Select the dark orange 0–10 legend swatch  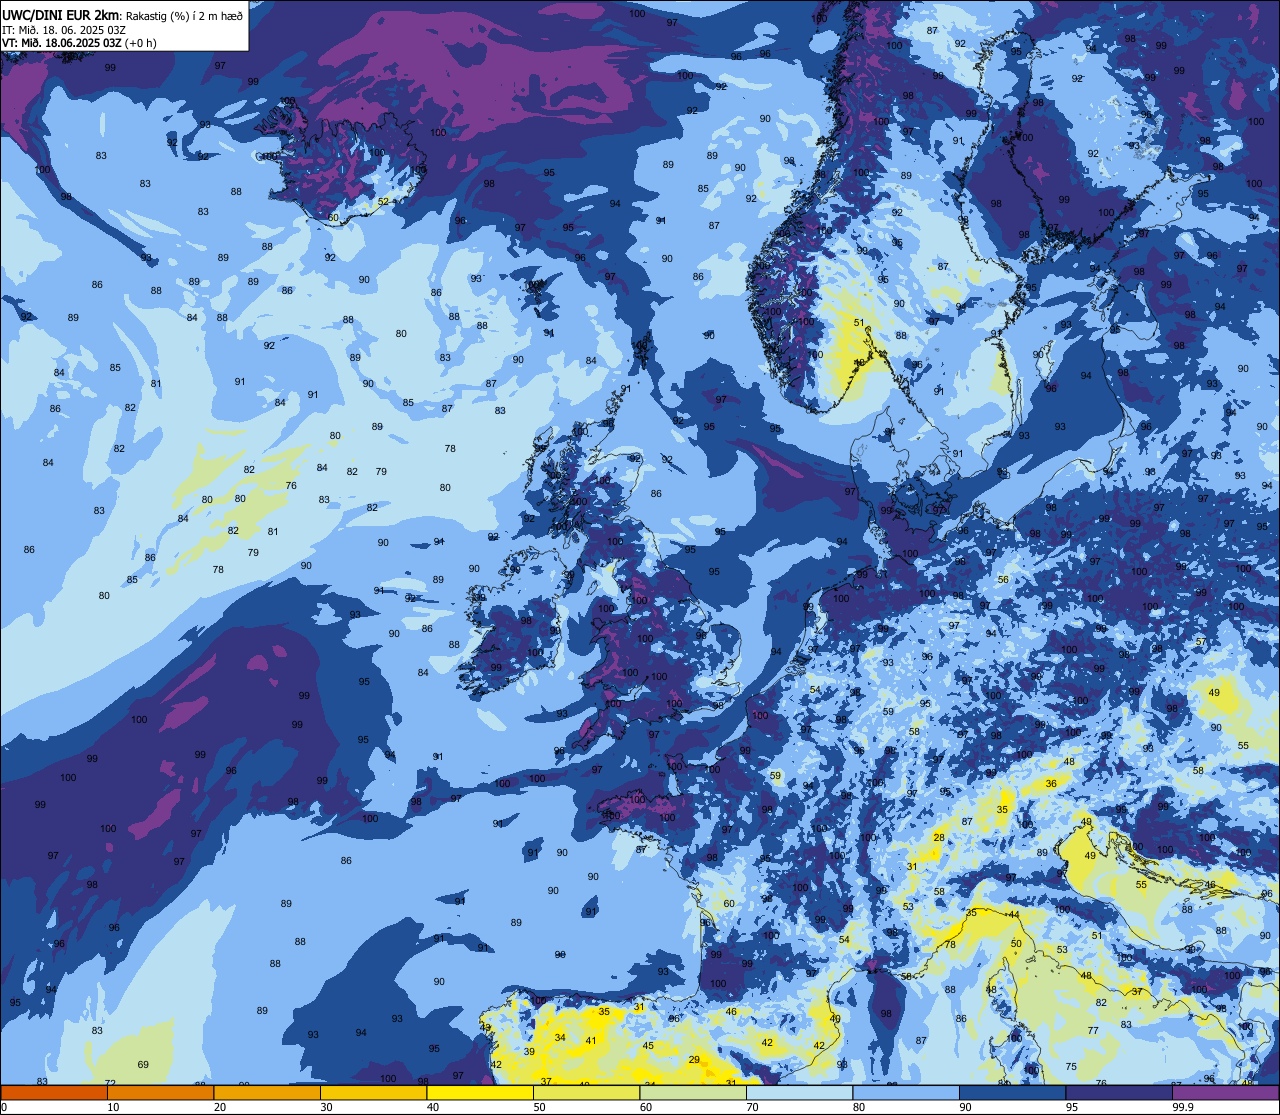[x=54, y=1093]
